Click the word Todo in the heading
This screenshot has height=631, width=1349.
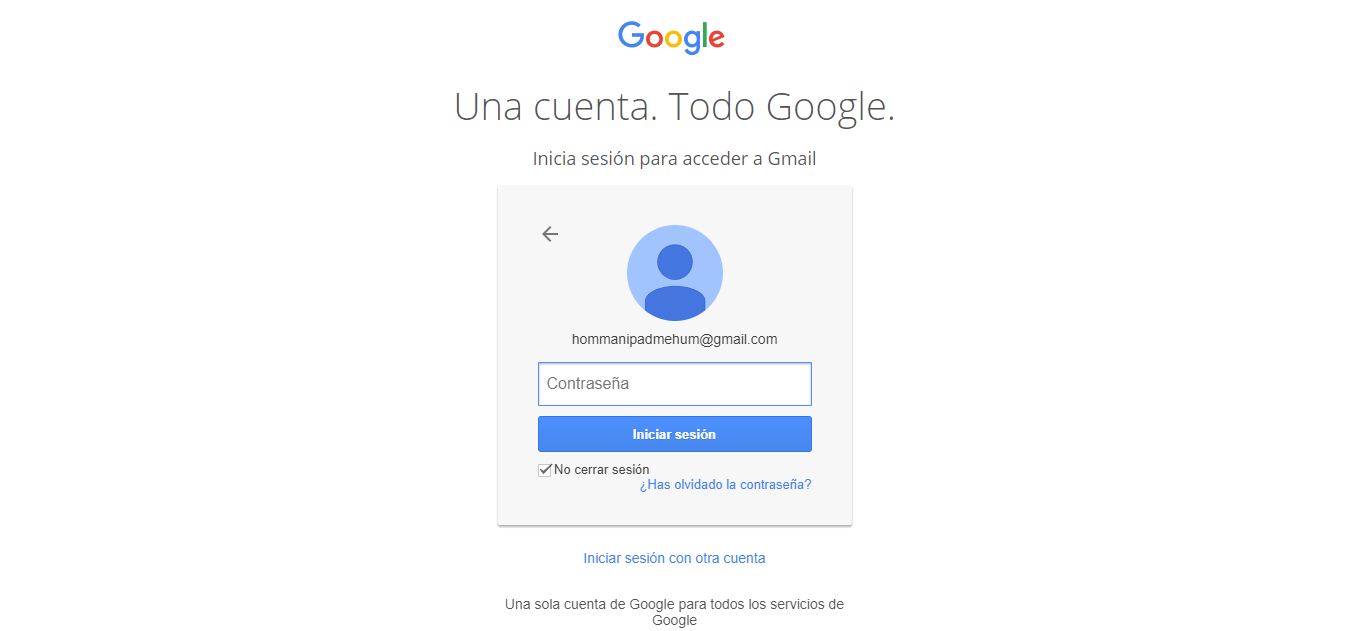tap(711, 106)
